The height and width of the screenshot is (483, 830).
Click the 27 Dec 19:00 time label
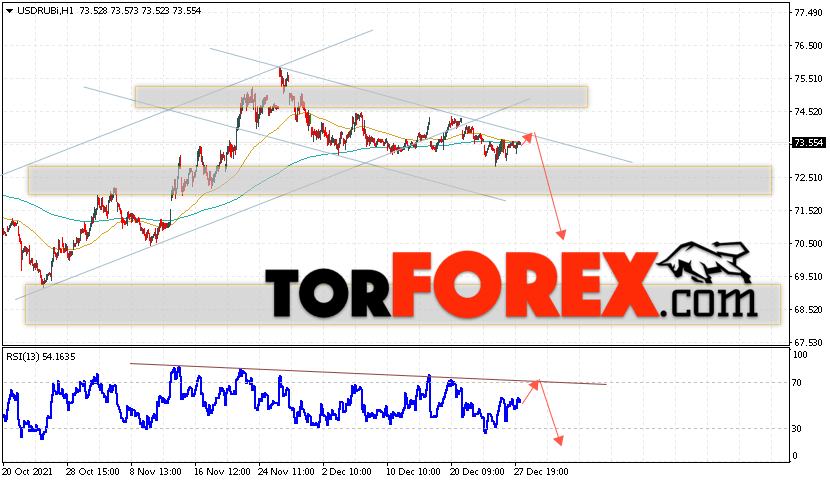click(x=540, y=472)
